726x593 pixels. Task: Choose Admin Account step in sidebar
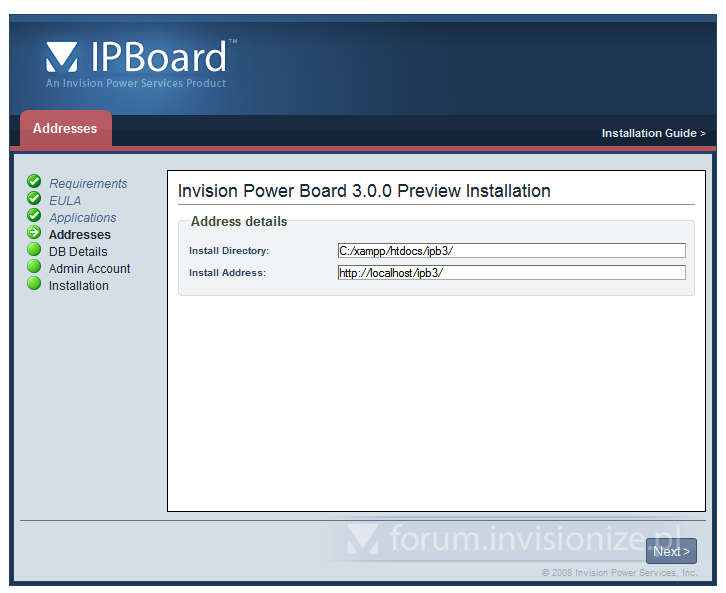[90, 269]
